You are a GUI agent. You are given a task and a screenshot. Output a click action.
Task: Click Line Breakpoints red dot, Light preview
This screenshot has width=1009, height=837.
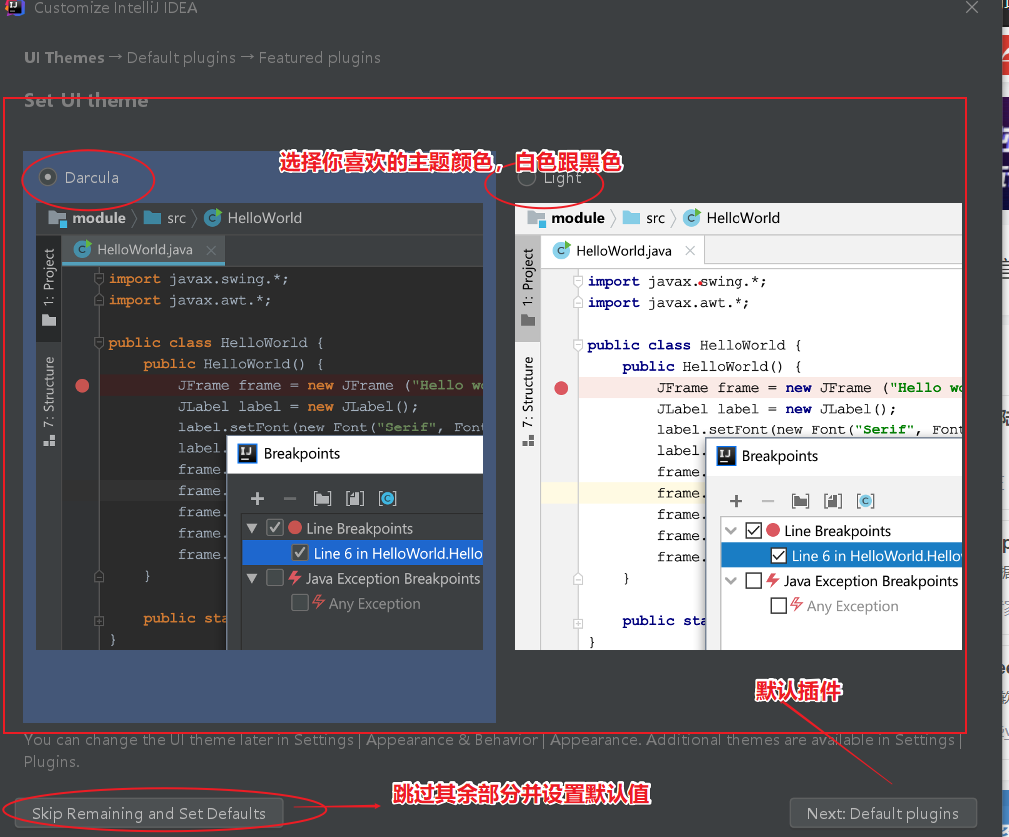pyautogui.click(x=773, y=530)
